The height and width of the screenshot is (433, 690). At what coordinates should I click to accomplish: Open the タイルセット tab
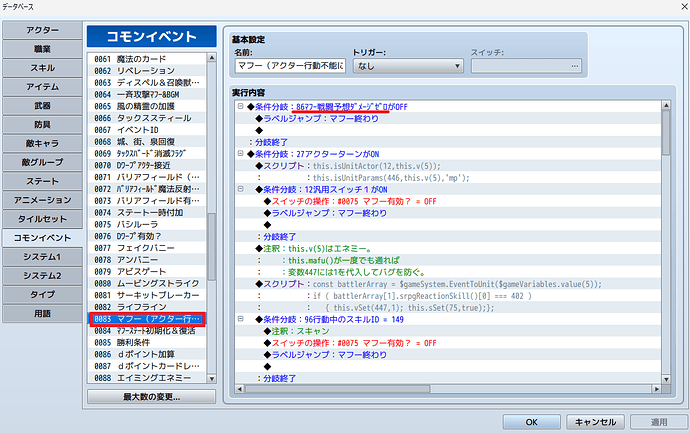42,219
